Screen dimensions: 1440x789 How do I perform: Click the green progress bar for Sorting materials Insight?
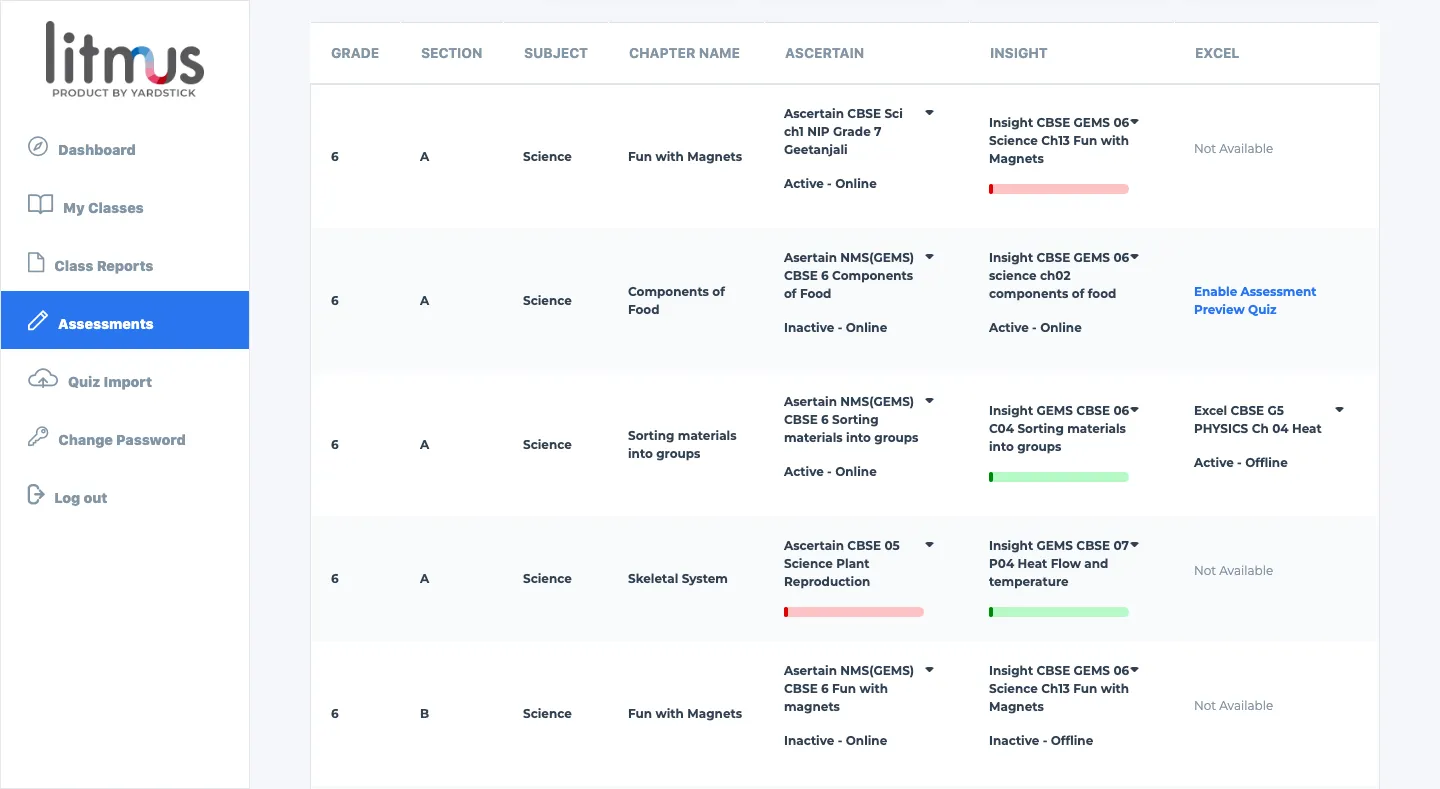pyautogui.click(x=1058, y=477)
